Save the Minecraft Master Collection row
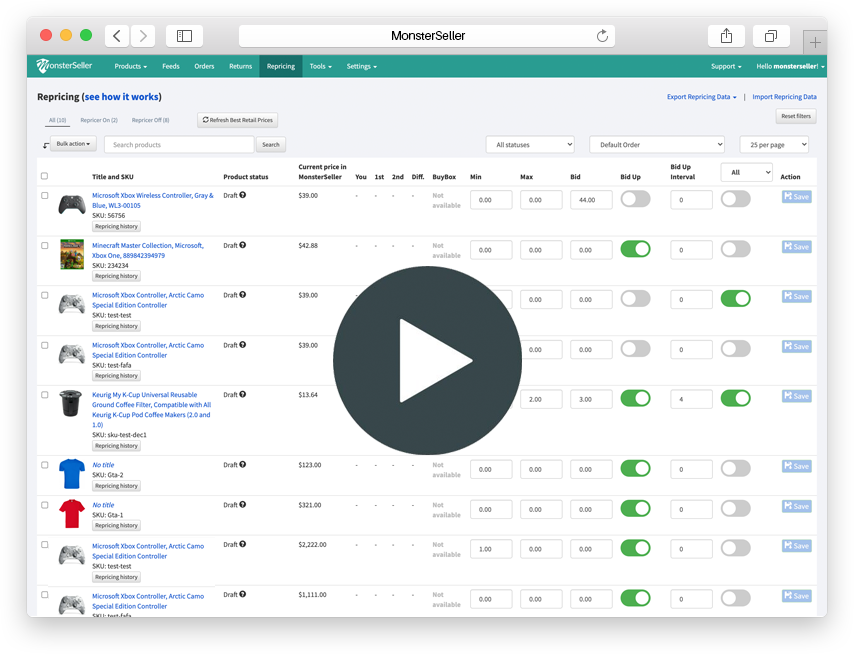 pos(797,247)
